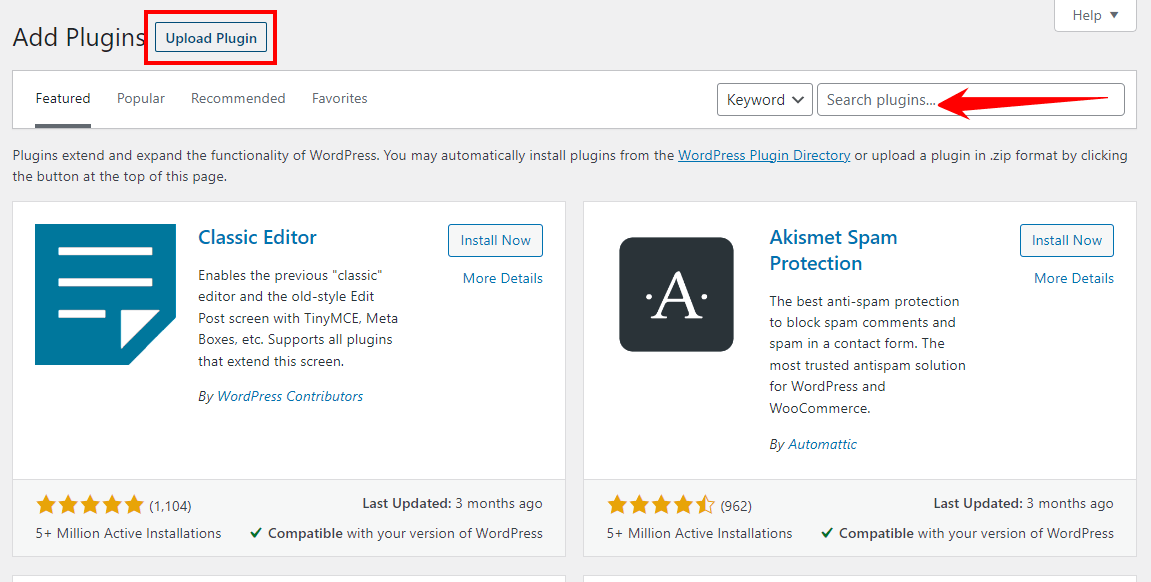Open the Keyword search type dropdown

tap(764, 100)
